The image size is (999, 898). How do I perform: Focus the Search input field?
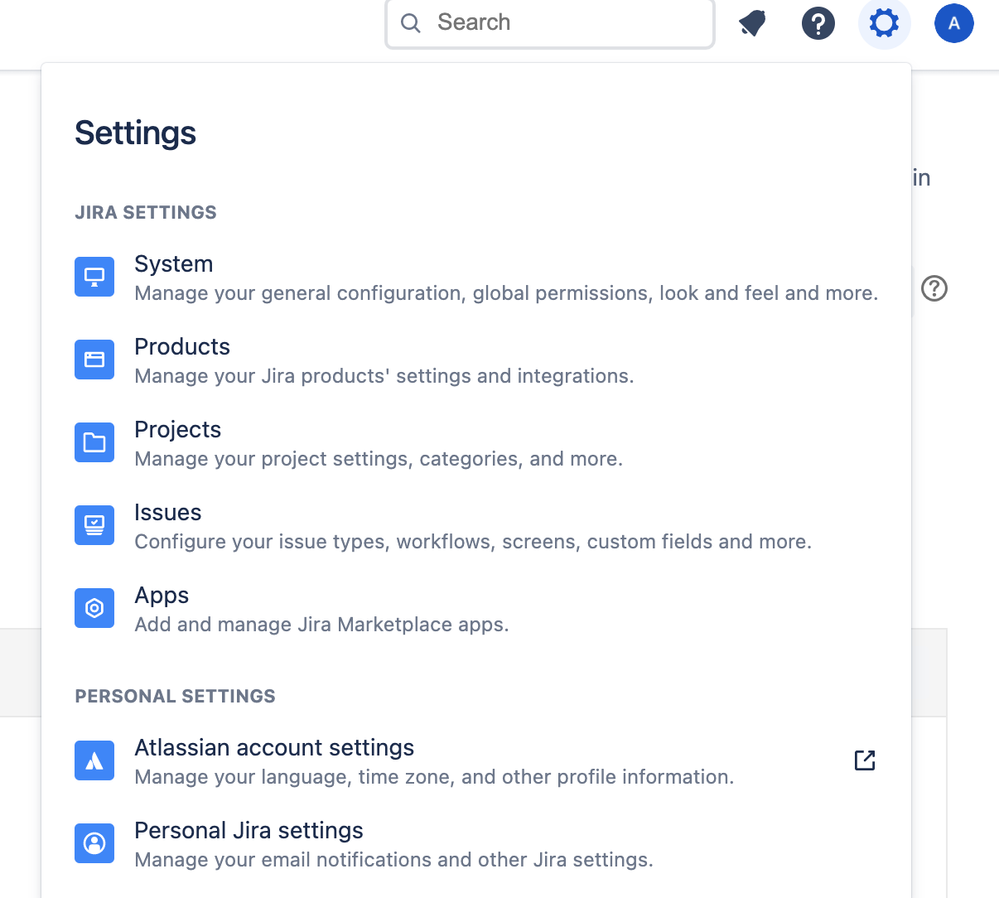tap(550, 23)
